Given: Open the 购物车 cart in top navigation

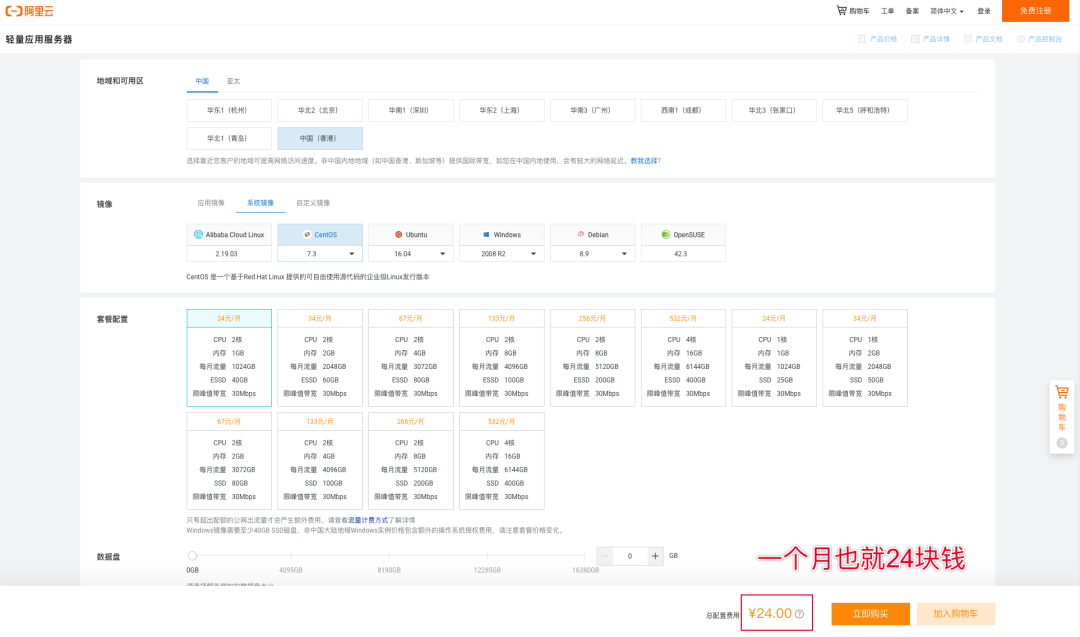Looking at the screenshot, I should coord(853,11).
